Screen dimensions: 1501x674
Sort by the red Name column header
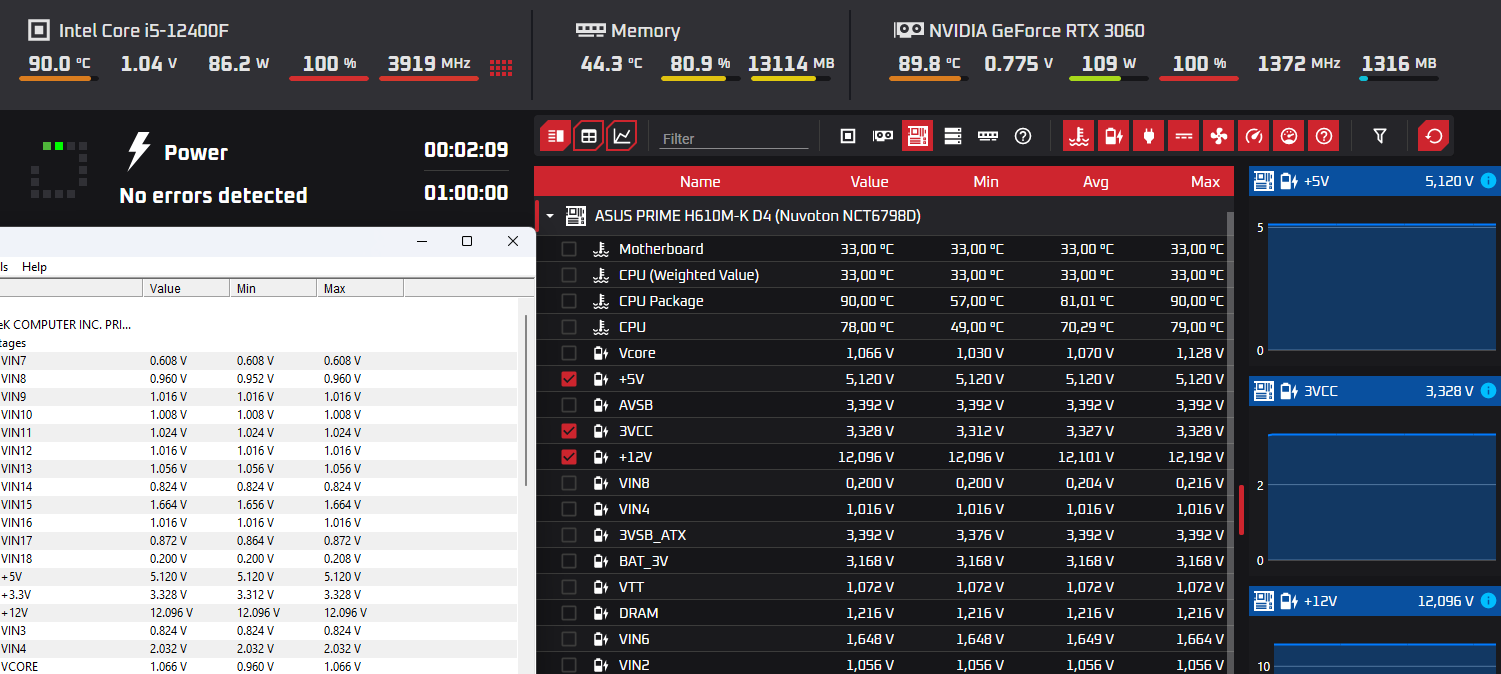pos(700,182)
